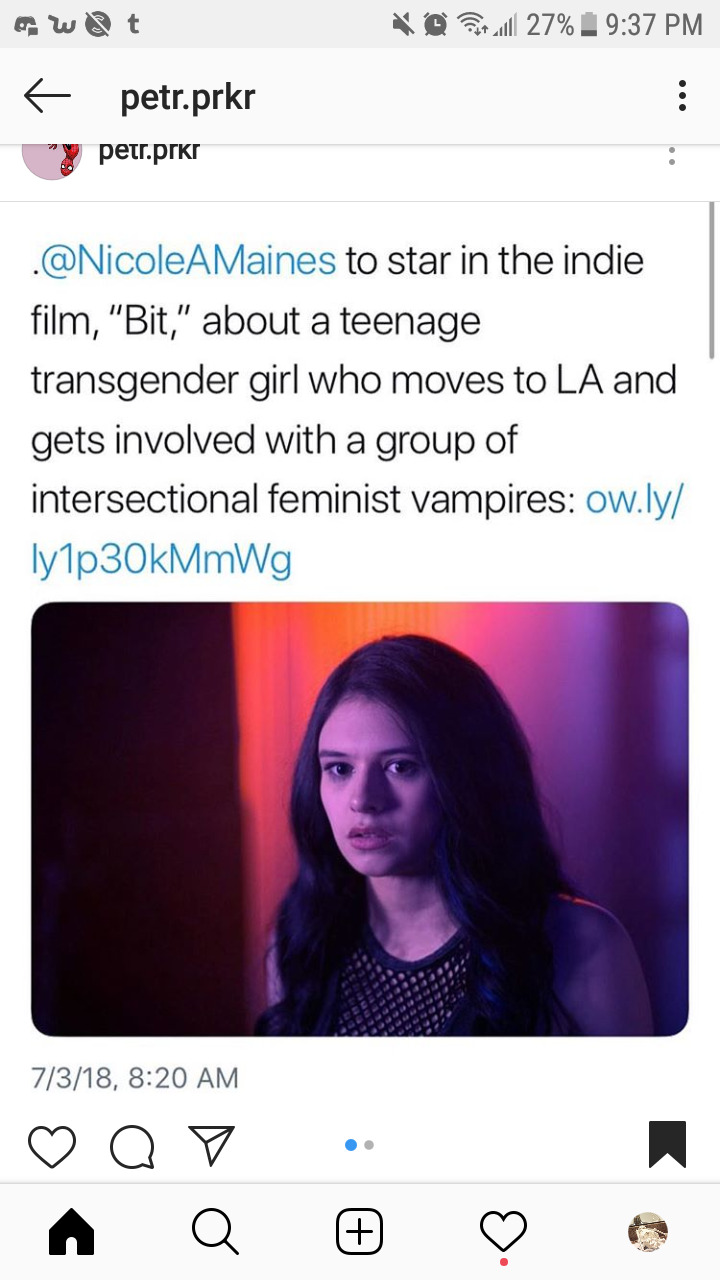This screenshot has width=720, height=1280.
Task: Tap the petr.prkr header title
Action: [x=188, y=97]
